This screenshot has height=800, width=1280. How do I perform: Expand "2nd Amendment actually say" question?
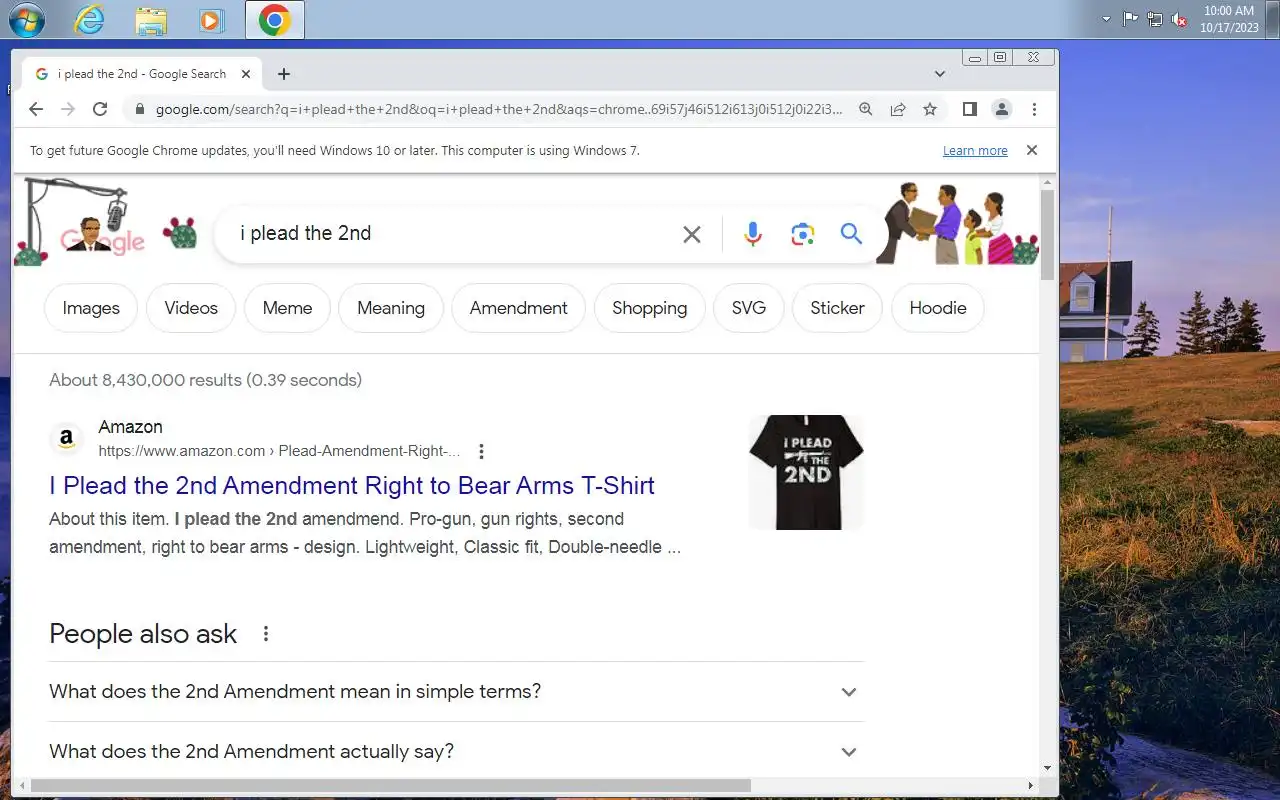click(x=456, y=752)
